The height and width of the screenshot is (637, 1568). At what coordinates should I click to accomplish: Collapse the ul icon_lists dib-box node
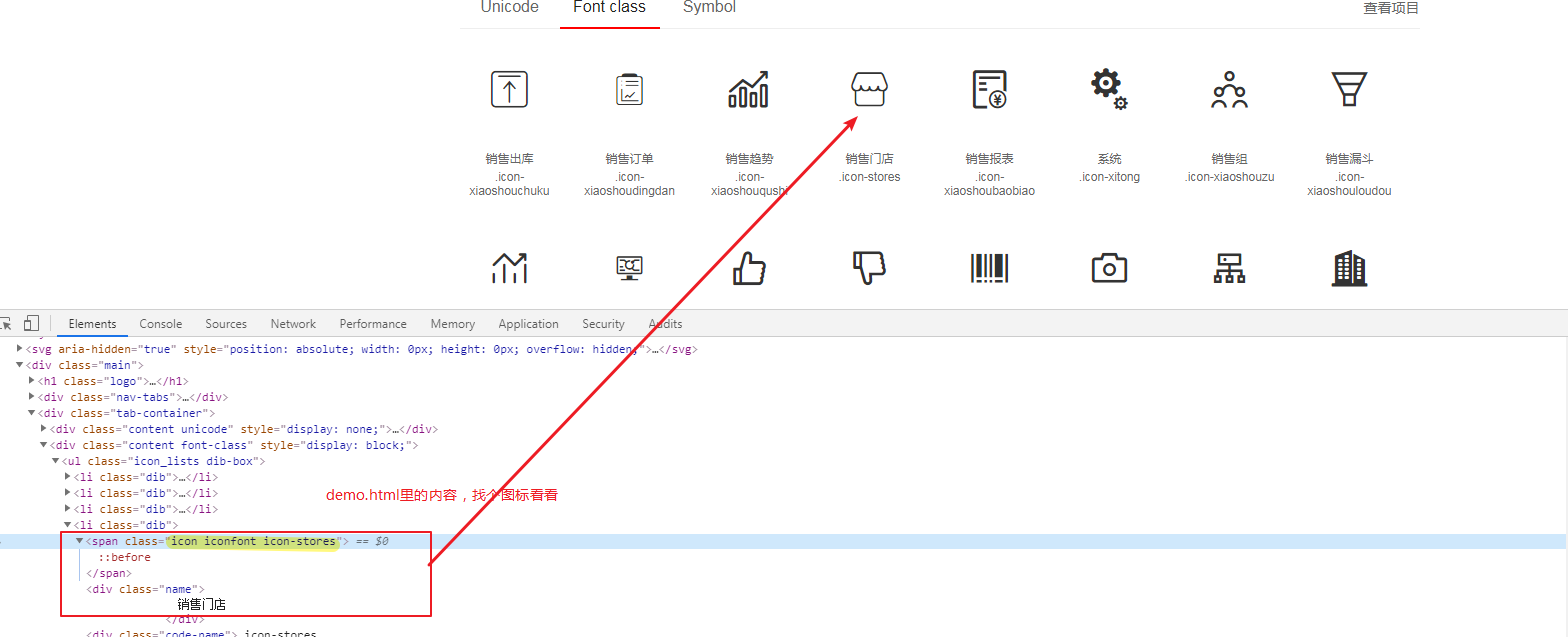coord(56,461)
